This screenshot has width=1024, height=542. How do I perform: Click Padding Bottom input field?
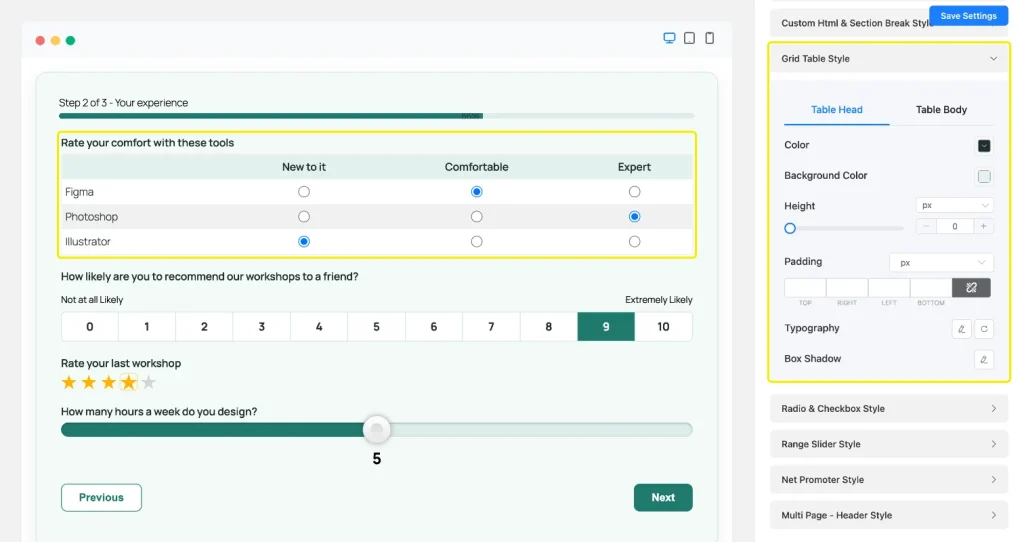point(931,287)
